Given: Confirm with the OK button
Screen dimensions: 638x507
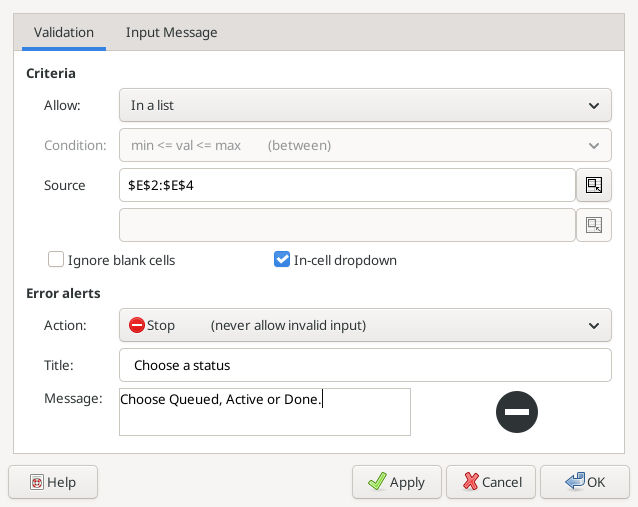Looking at the screenshot, I should (x=585, y=482).
